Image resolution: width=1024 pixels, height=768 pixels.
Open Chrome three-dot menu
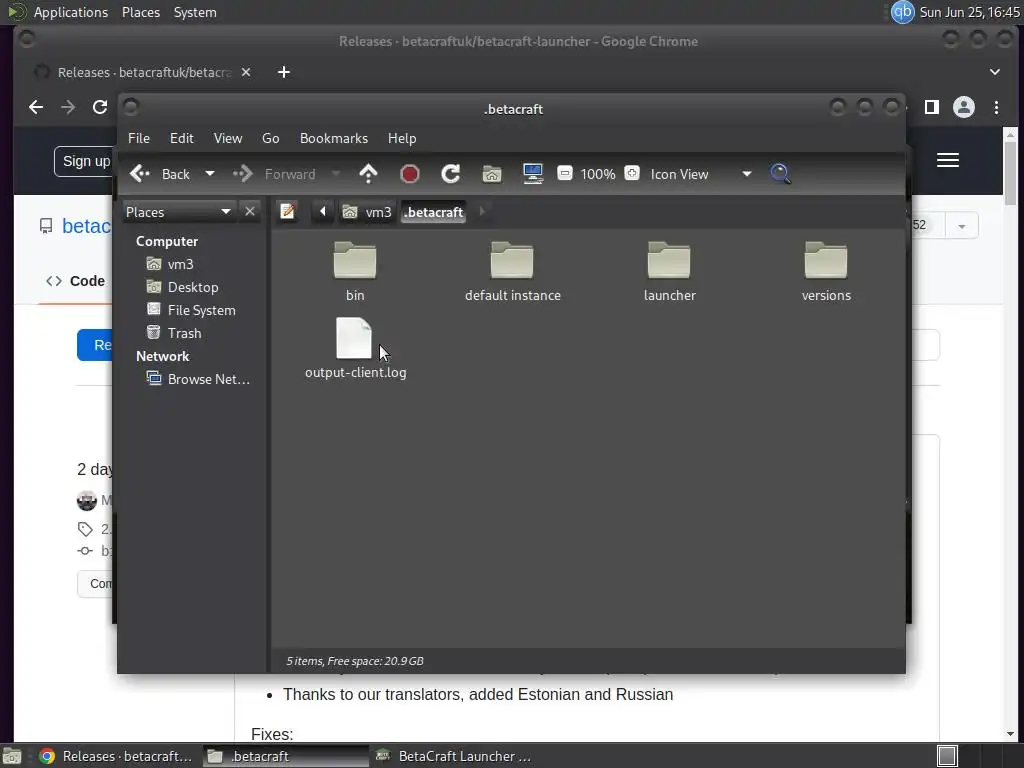coord(997,107)
